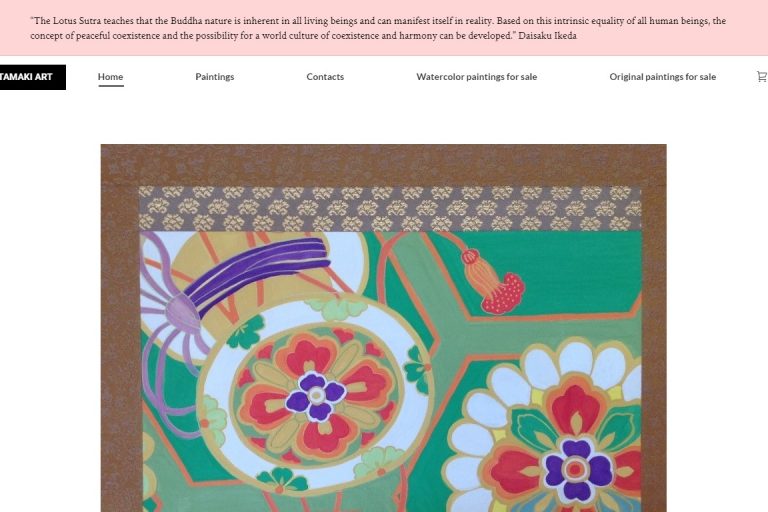
Task: Click the lavender knot of purple tassel
Action: 183,311
